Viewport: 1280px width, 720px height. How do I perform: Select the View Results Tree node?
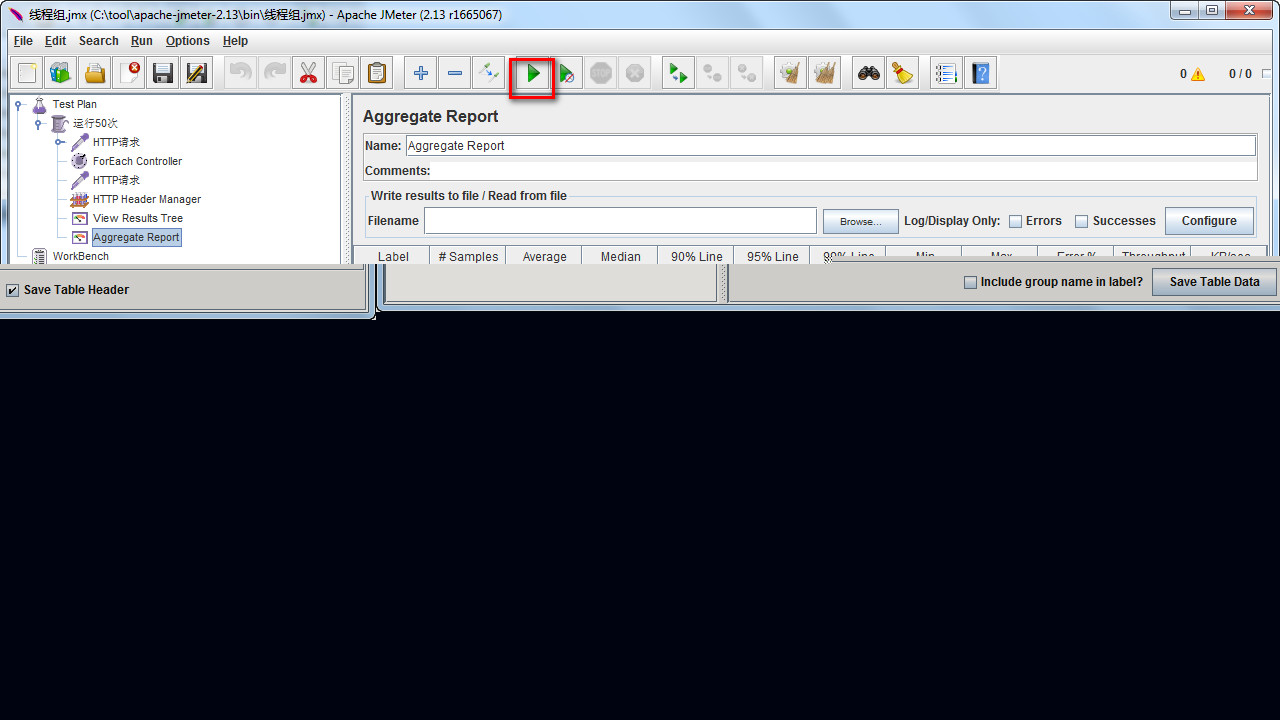pyautogui.click(x=138, y=218)
